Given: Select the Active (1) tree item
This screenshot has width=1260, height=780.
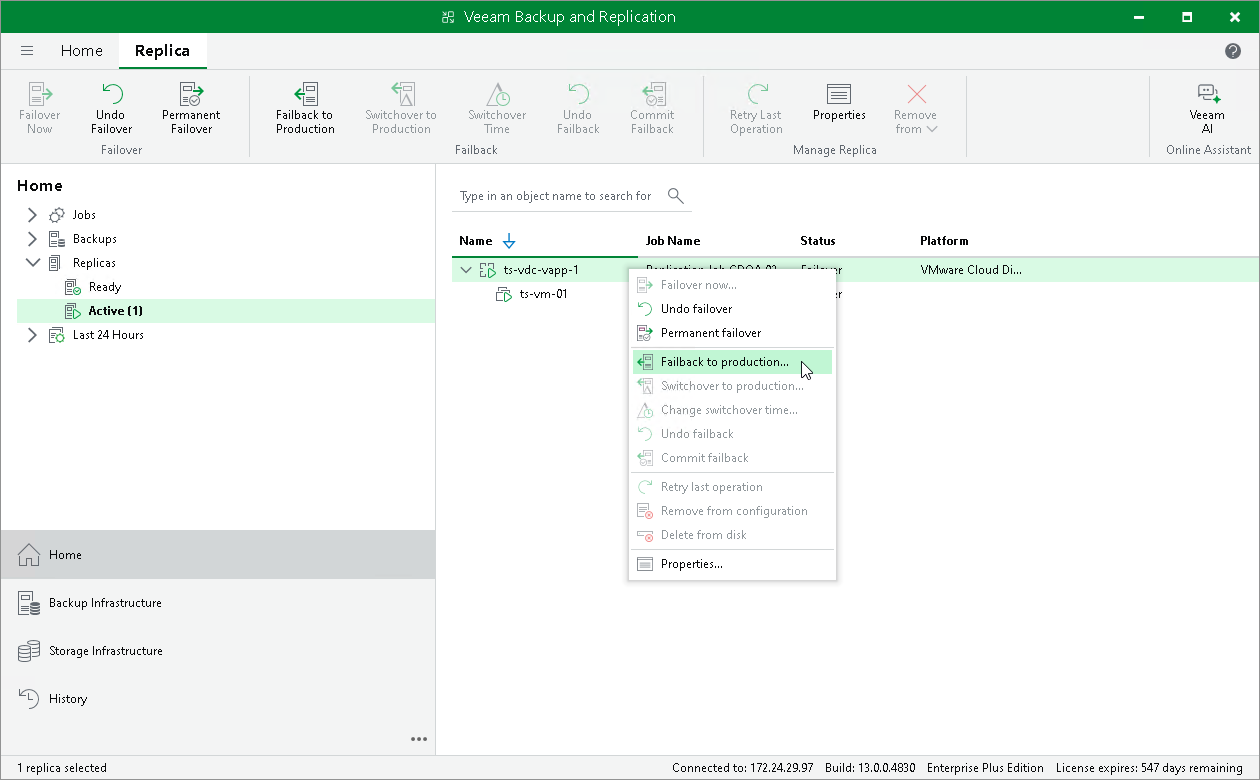Looking at the screenshot, I should (115, 311).
